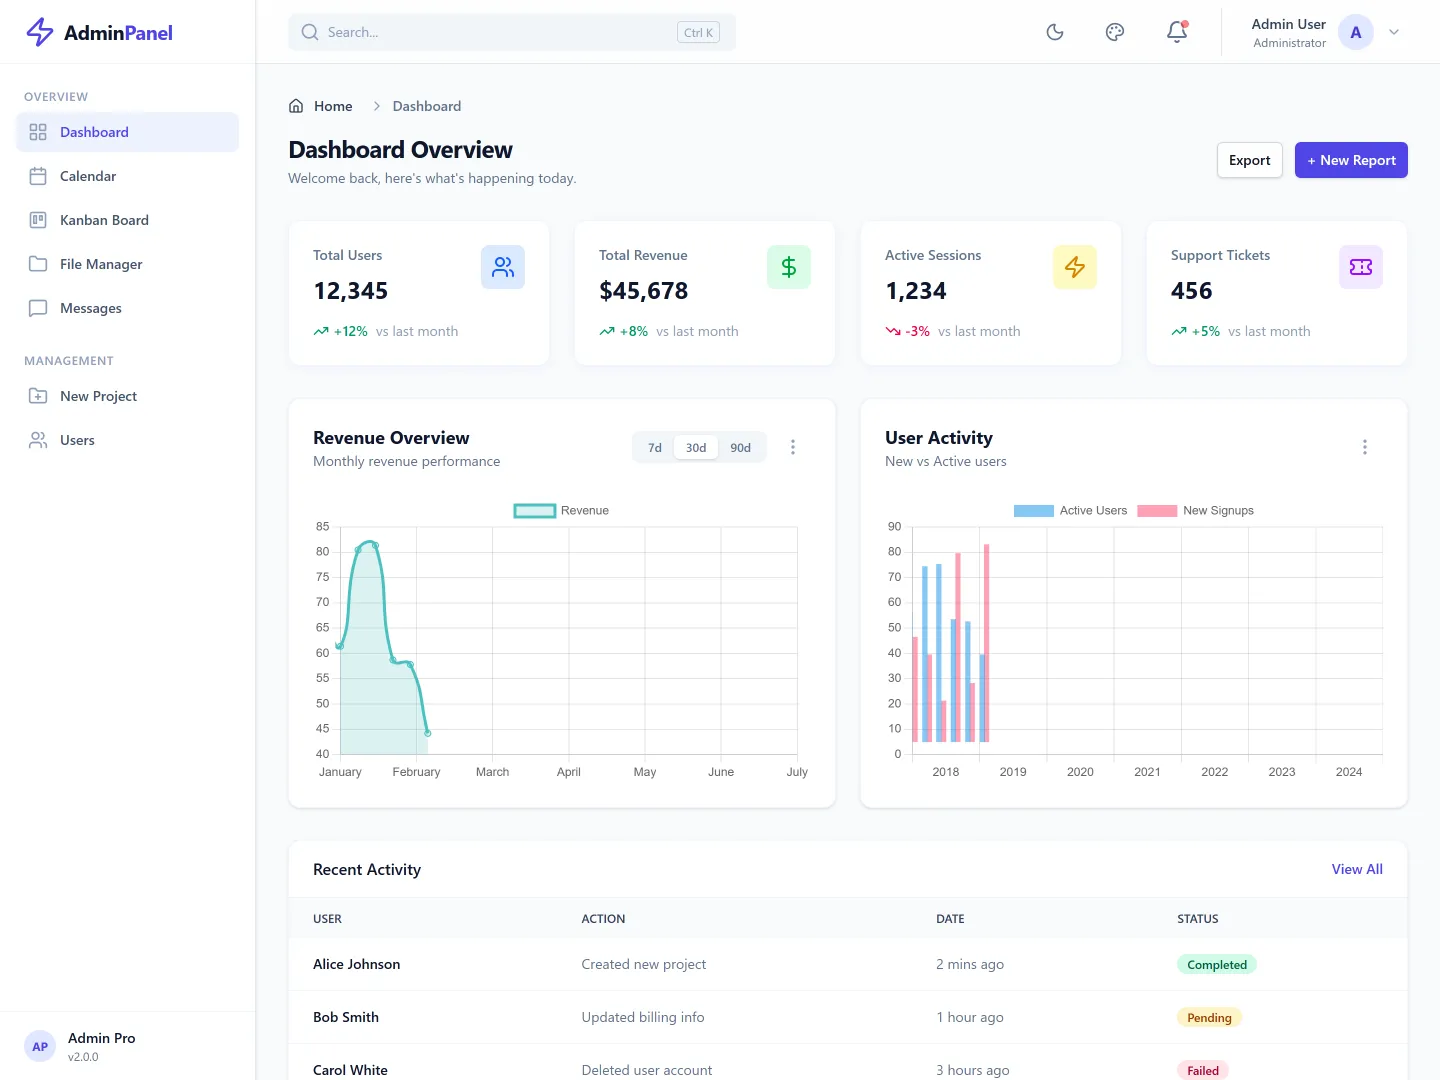Navigate to Users under Management
1440x1080 pixels.
point(77,439)
